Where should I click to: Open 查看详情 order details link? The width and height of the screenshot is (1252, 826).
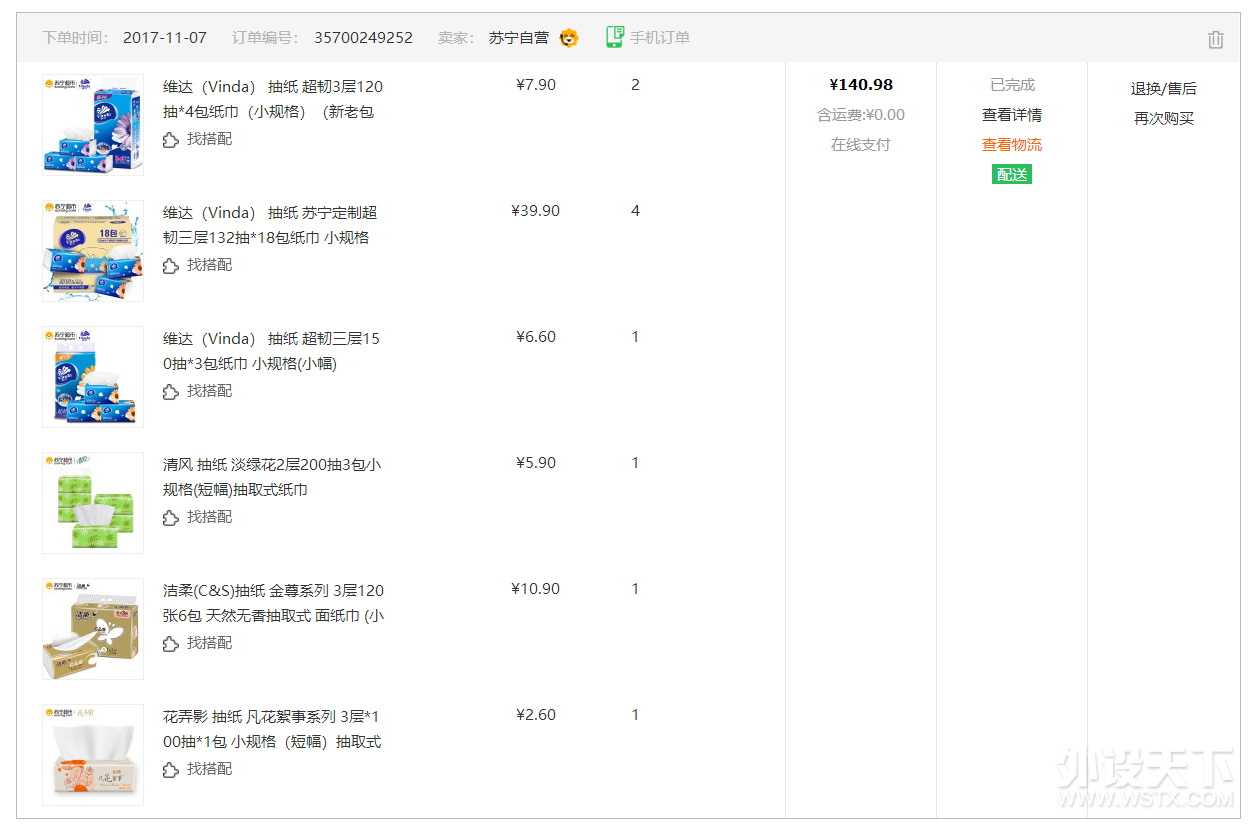pos(1011,115)
